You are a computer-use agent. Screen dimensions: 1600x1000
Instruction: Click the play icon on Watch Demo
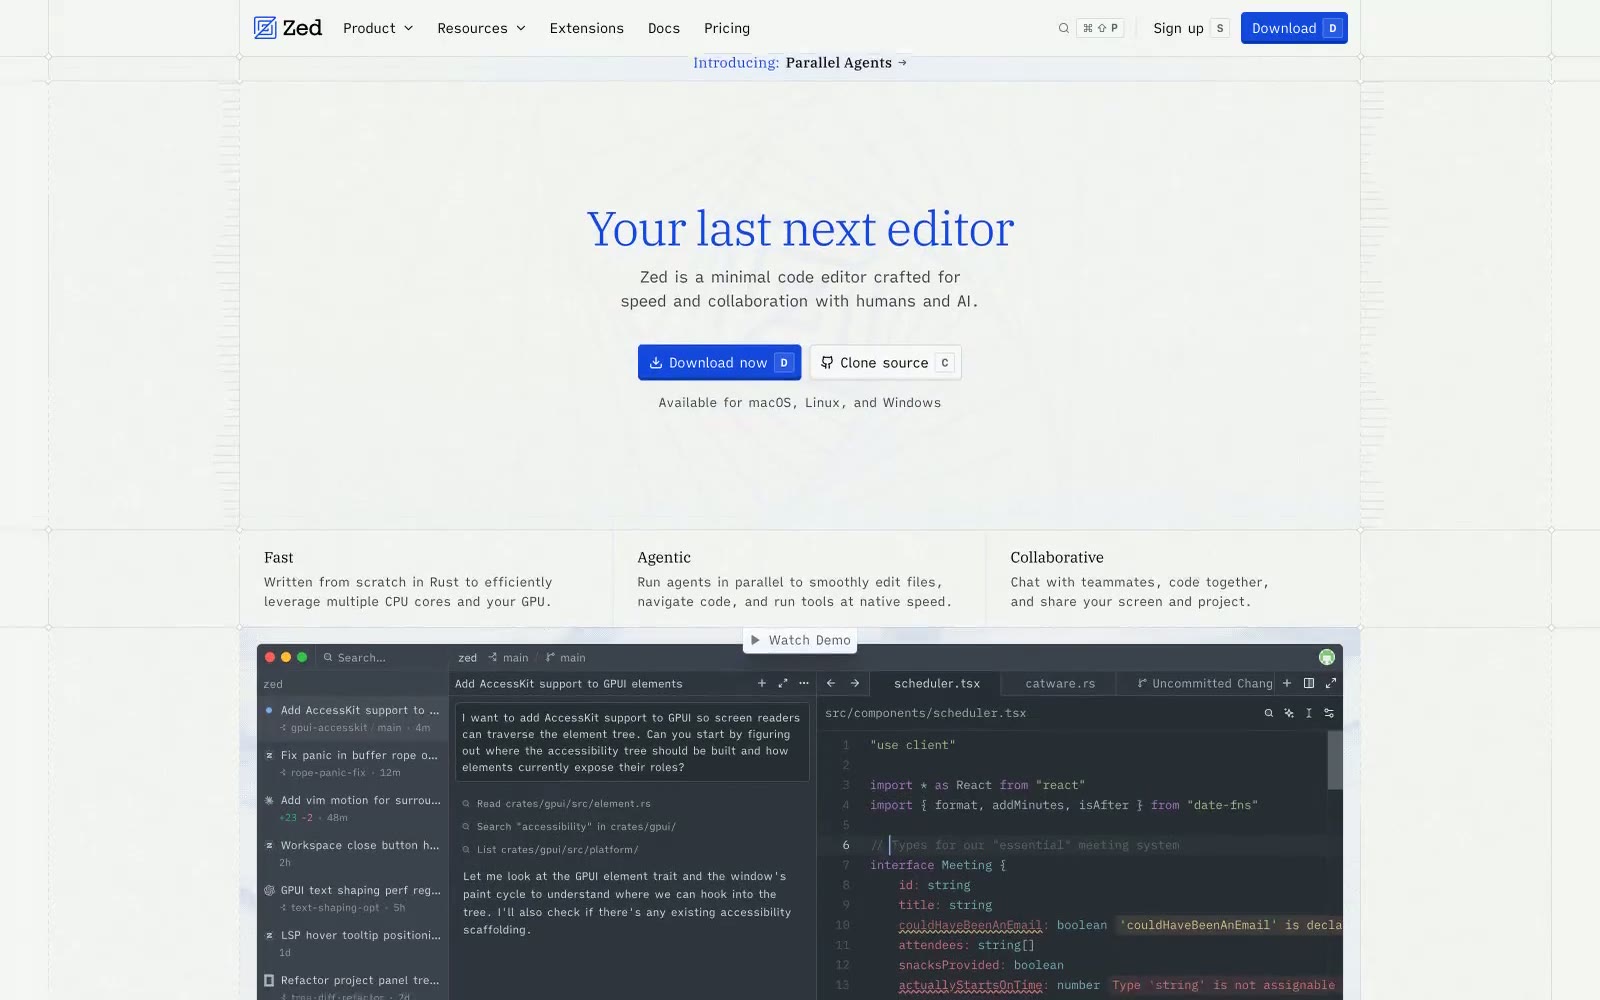click(756, 640)
